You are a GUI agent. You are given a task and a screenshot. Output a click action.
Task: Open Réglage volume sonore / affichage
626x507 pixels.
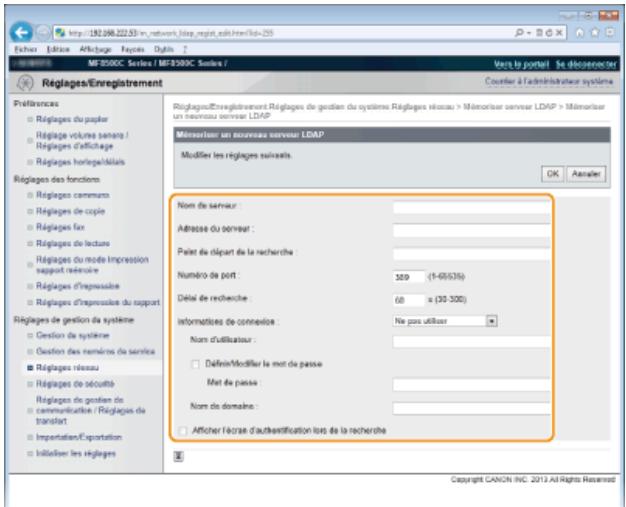[82, 141]
